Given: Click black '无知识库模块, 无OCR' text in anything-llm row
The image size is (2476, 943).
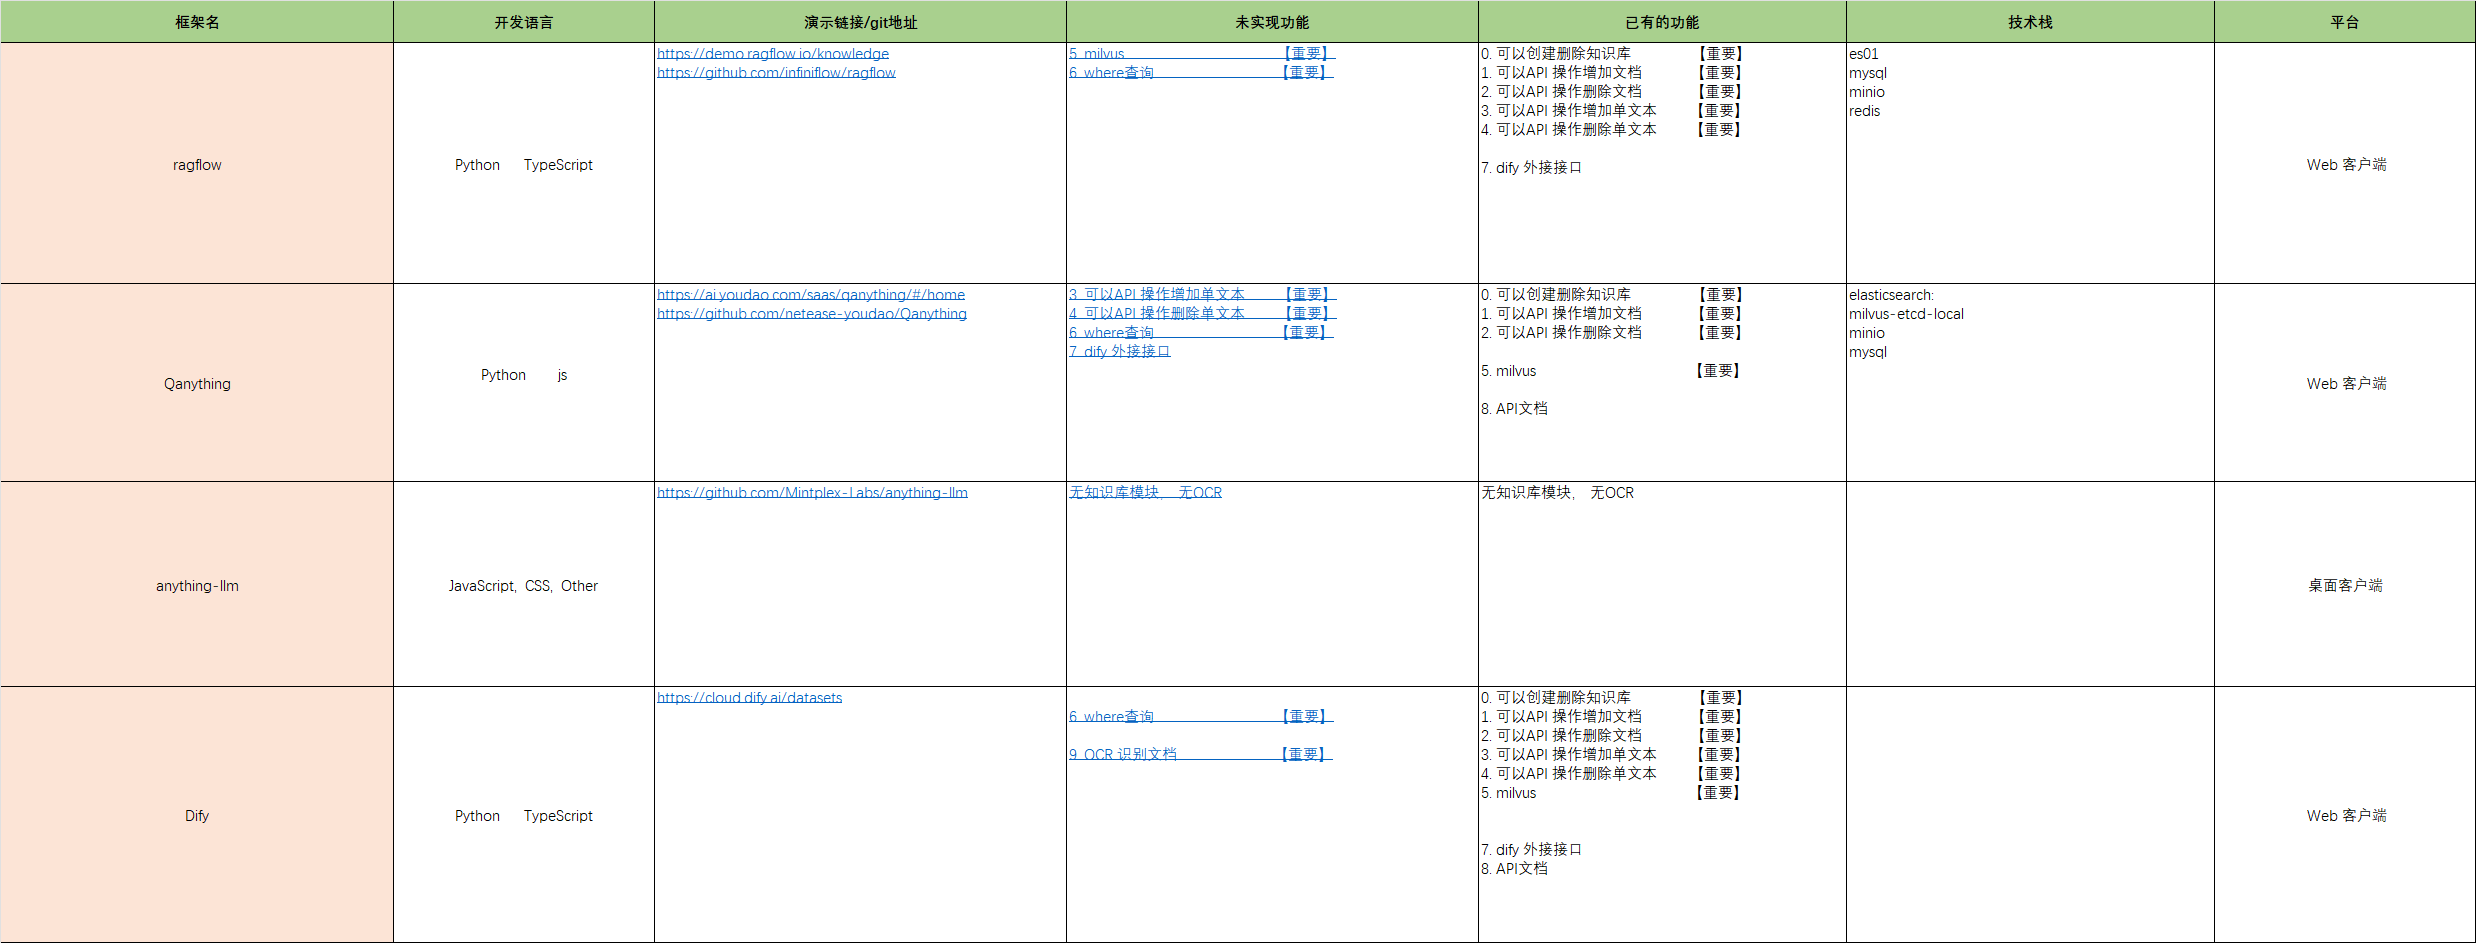Looking at the screenshot, I should click(1558, 493).
